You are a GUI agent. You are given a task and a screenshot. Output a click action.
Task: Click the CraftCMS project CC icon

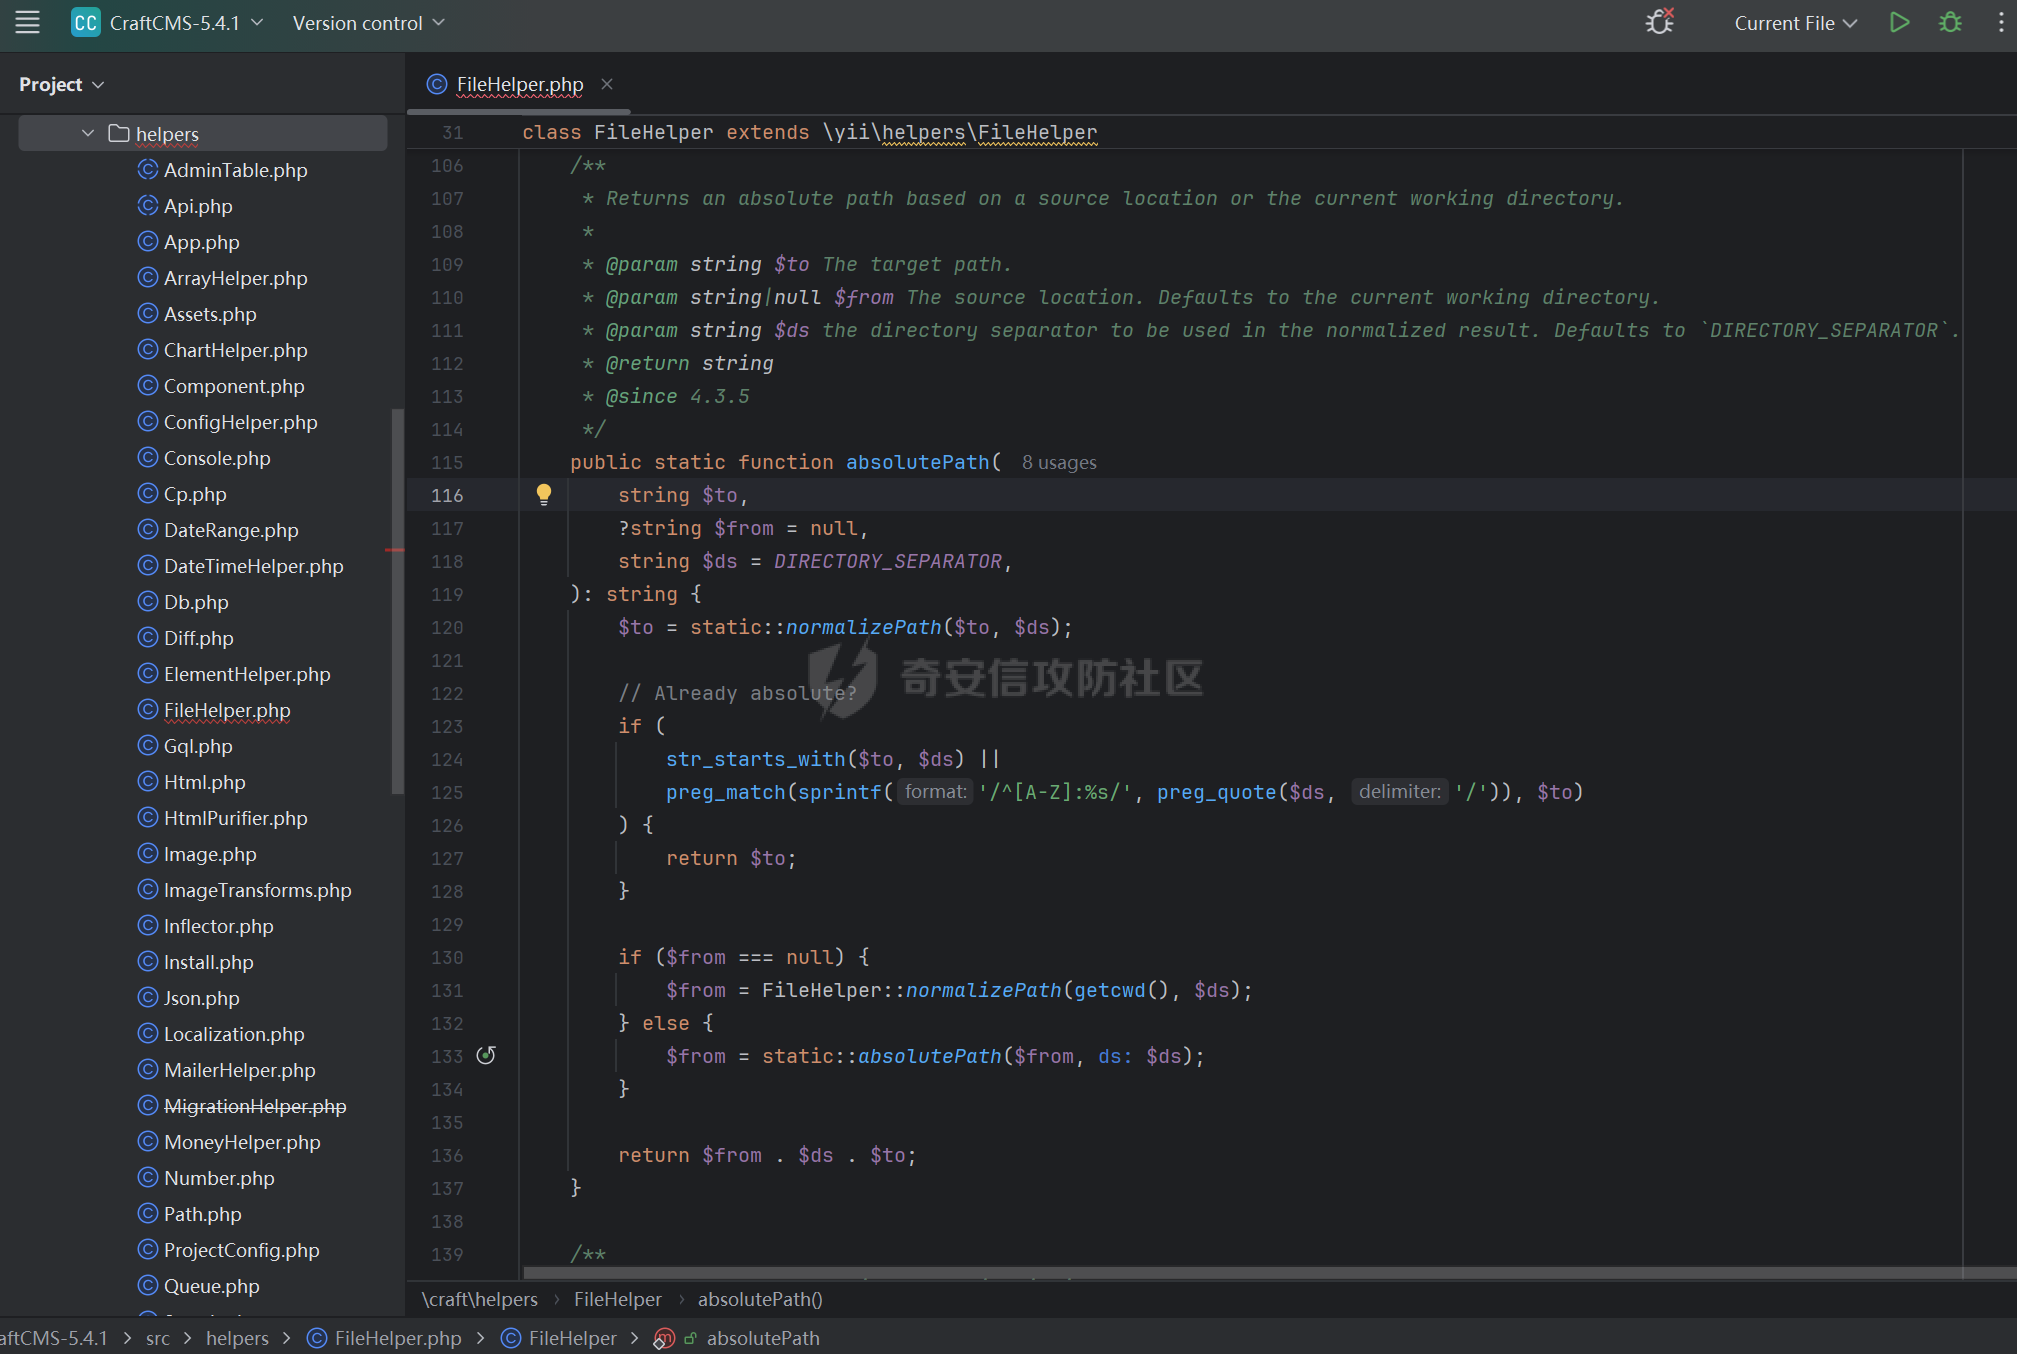85,23
